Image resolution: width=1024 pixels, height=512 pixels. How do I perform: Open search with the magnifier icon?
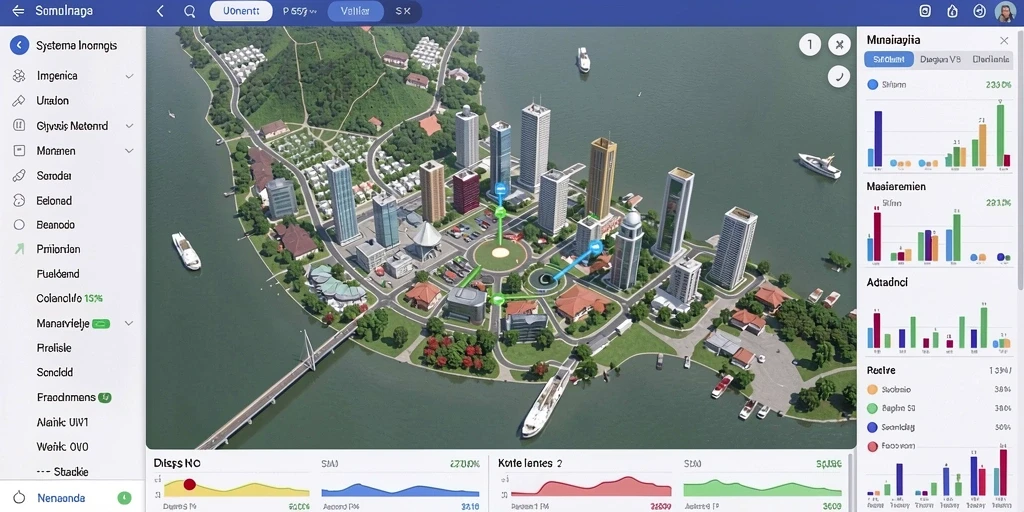pos(189,11)
